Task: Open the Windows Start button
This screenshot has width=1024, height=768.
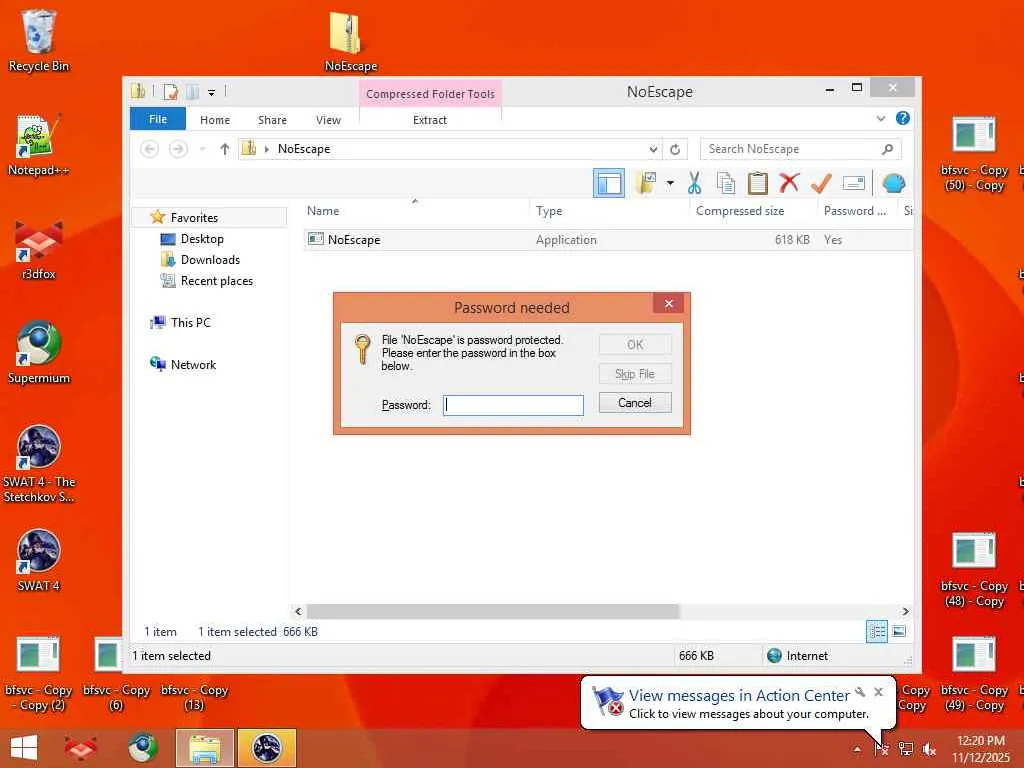Action: pos(24,748)
